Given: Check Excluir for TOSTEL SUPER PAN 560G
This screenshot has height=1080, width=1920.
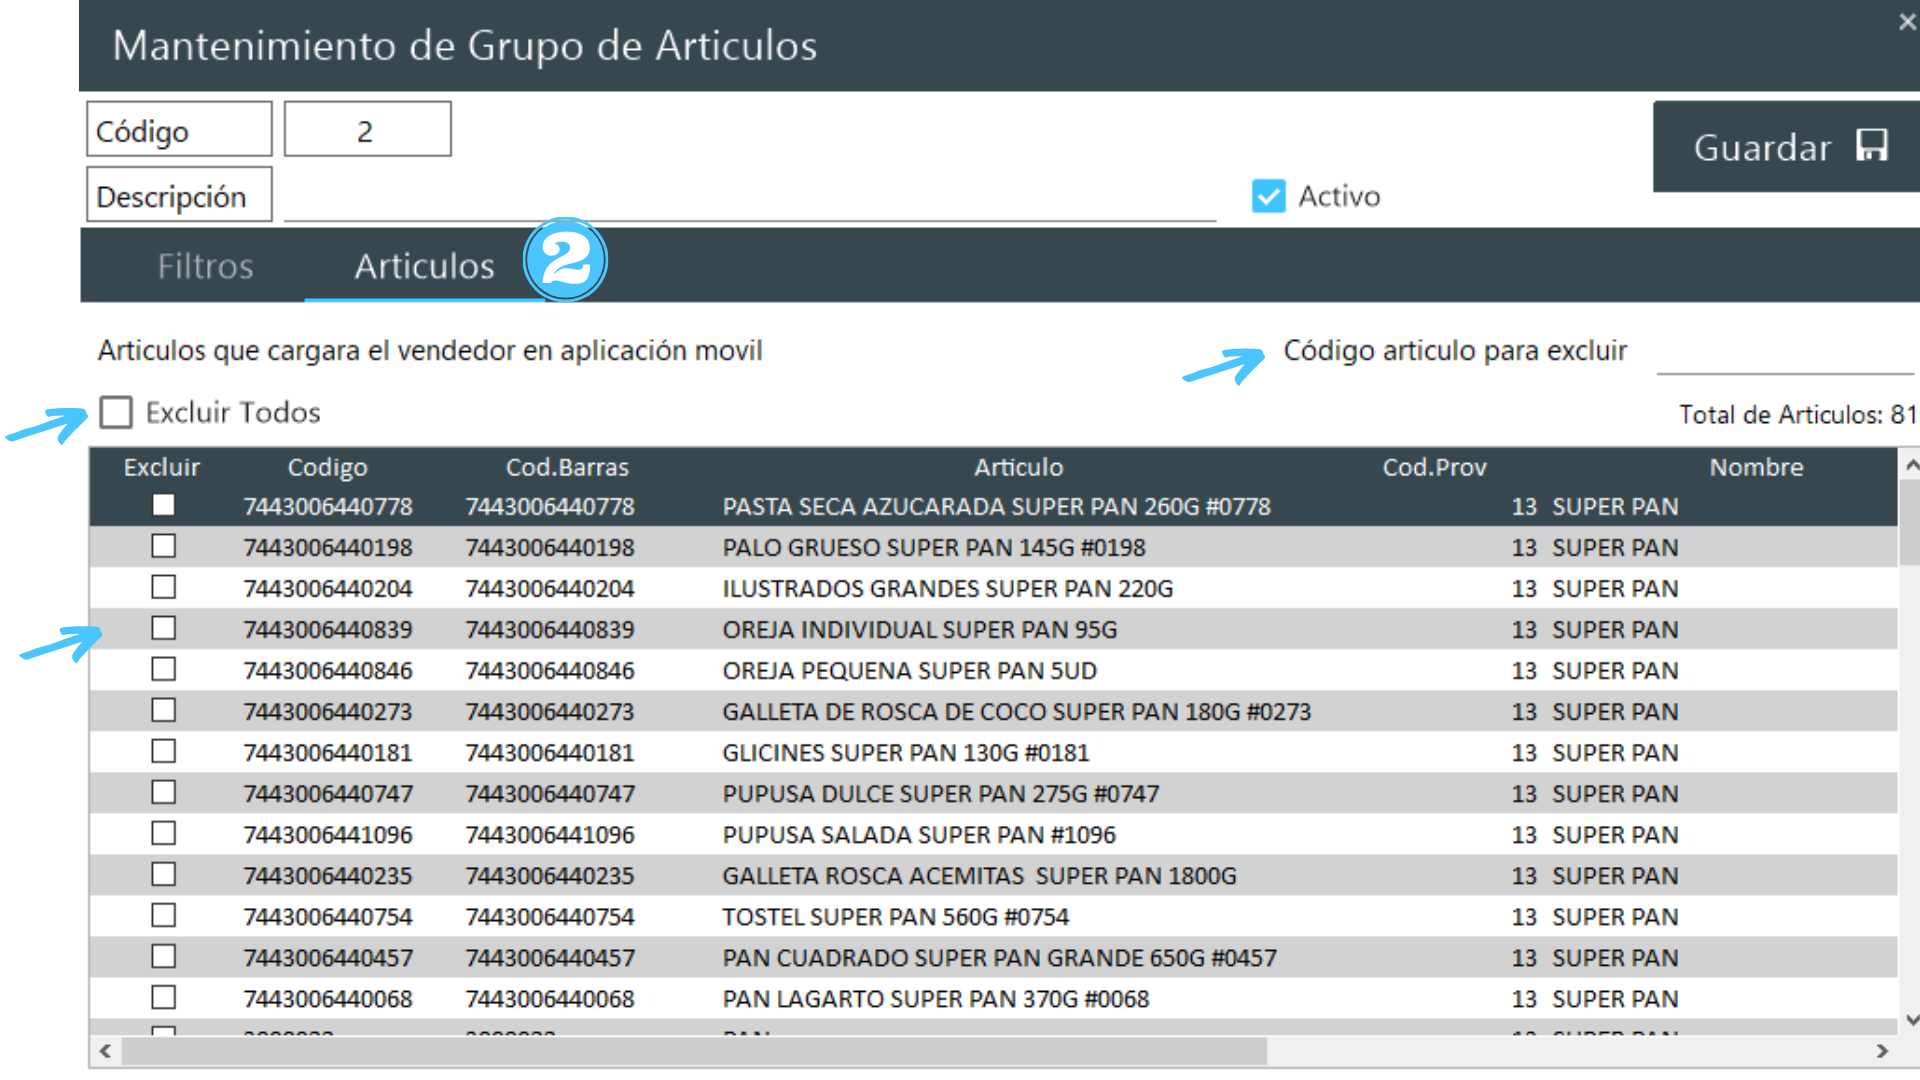Looking at the screenshot, I should [x=163, y=915].
